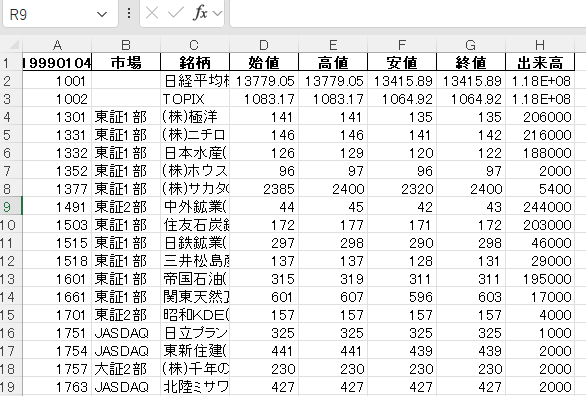Click cell 始値 in header row
Screen dimensions: 586x396
point(264,62)
